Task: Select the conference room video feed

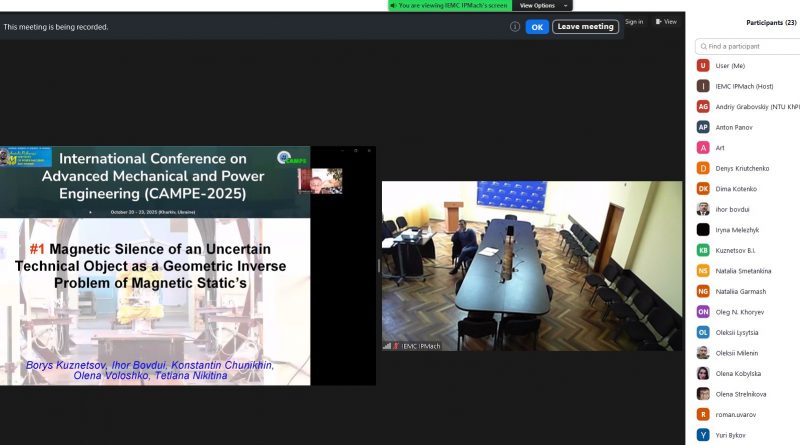Action: 532,265
